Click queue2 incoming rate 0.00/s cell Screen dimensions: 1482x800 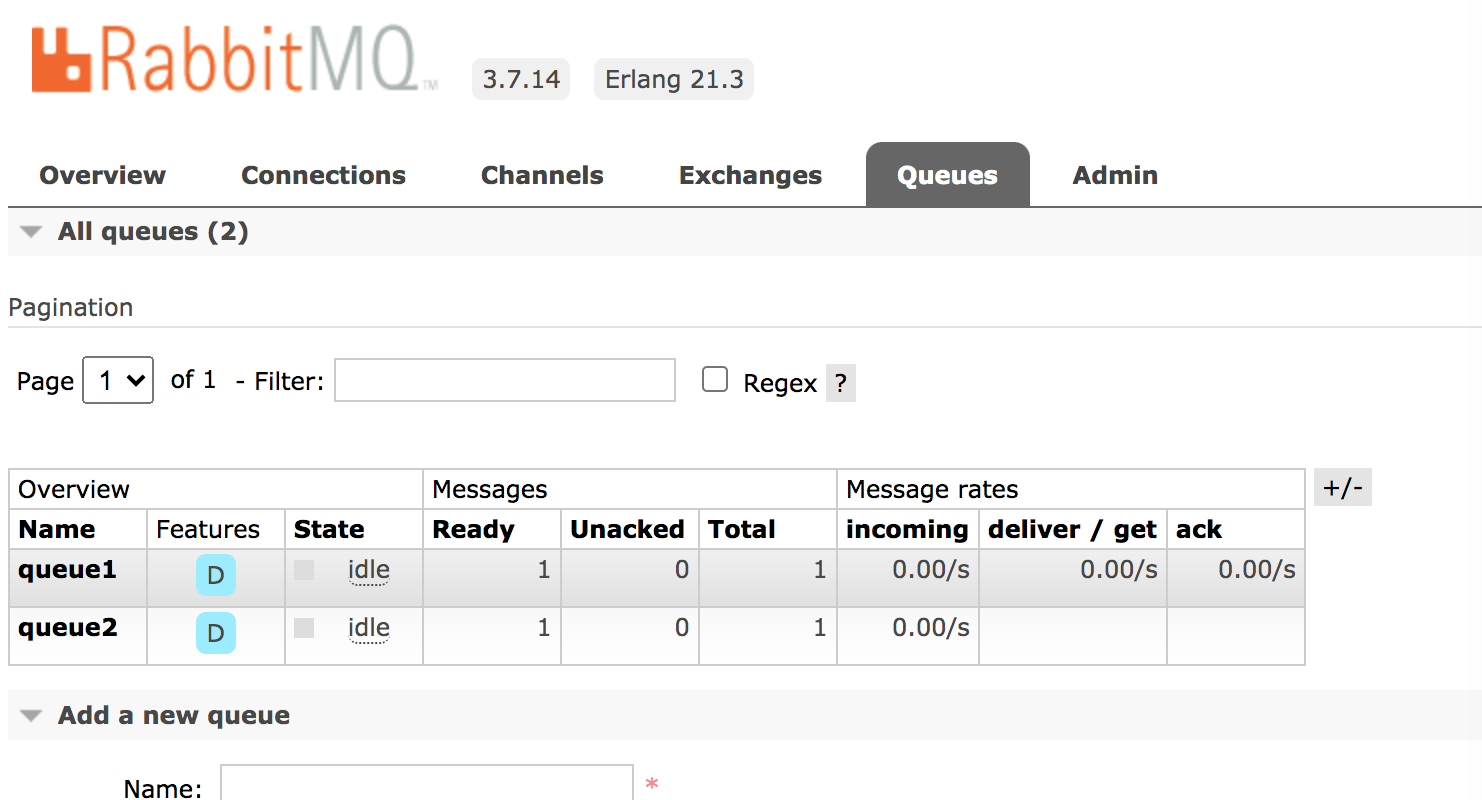click(x=908, y=636)
